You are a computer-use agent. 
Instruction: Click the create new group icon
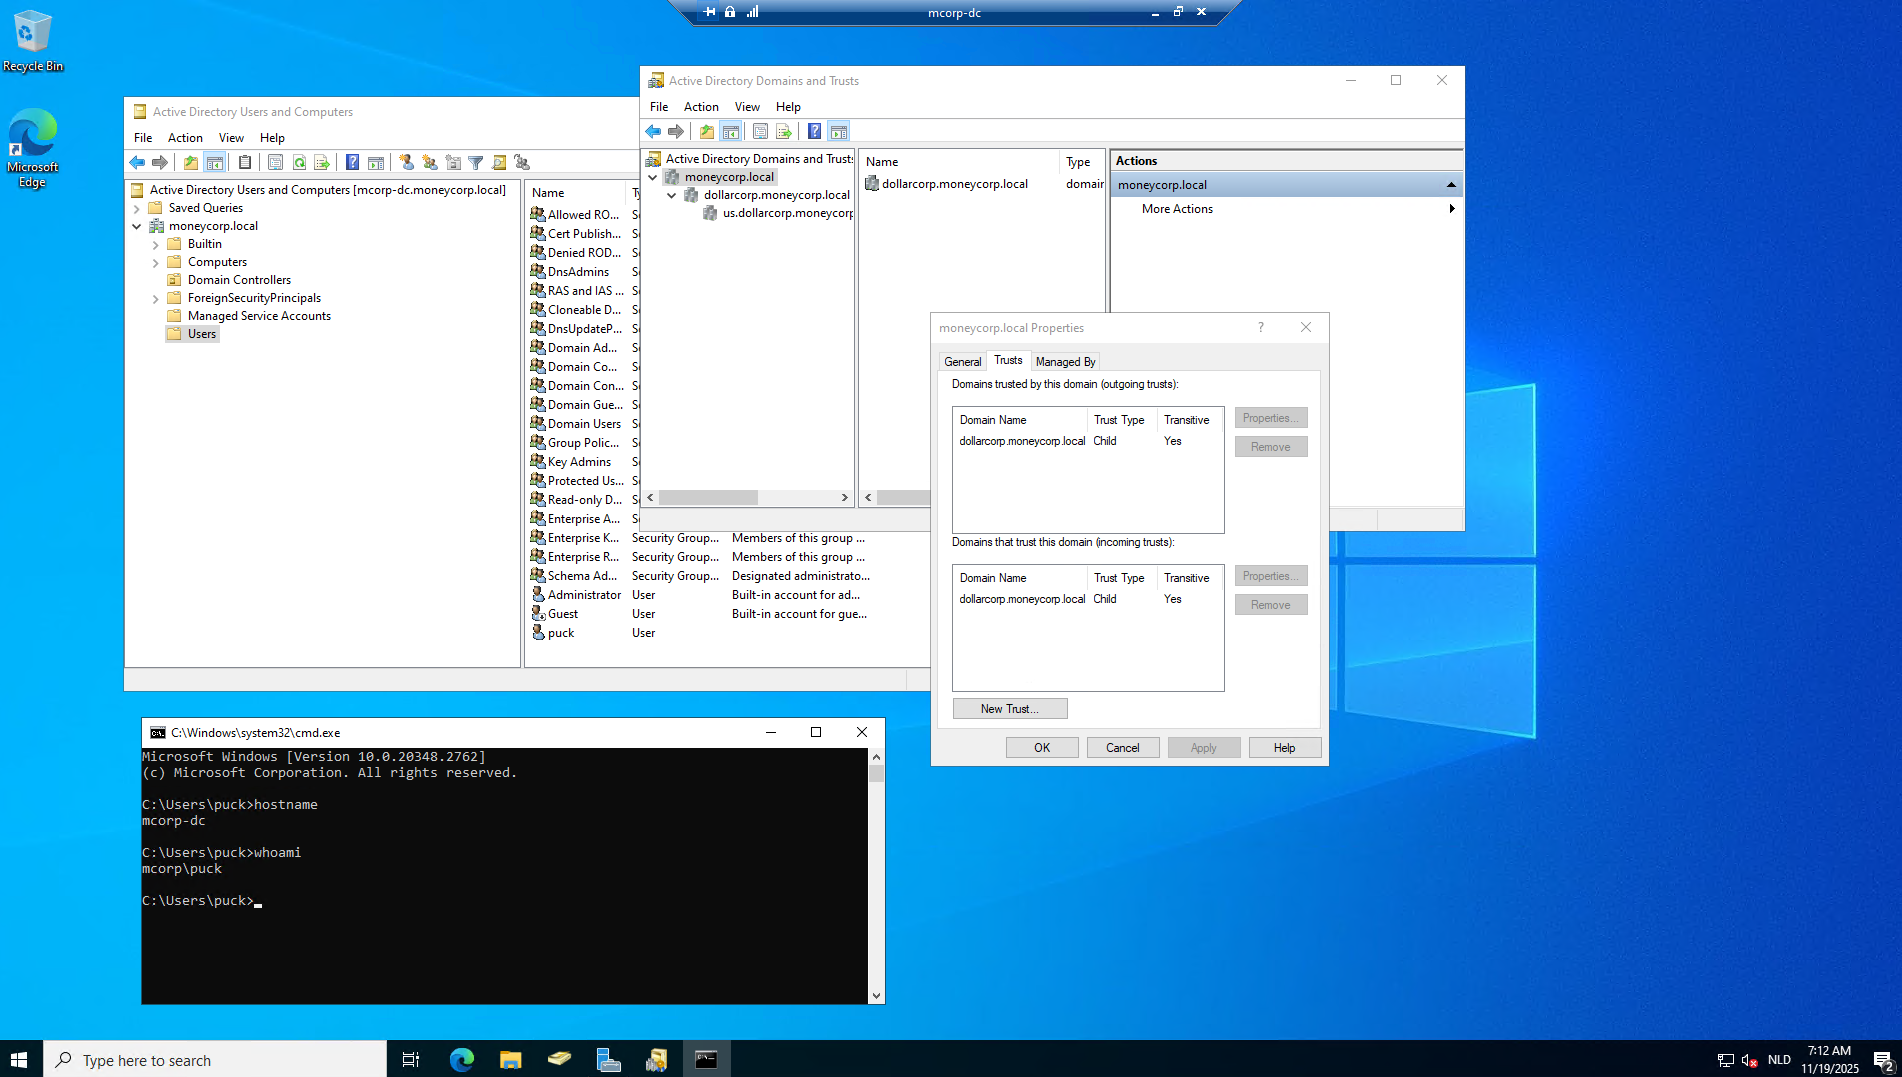[429, 163]
